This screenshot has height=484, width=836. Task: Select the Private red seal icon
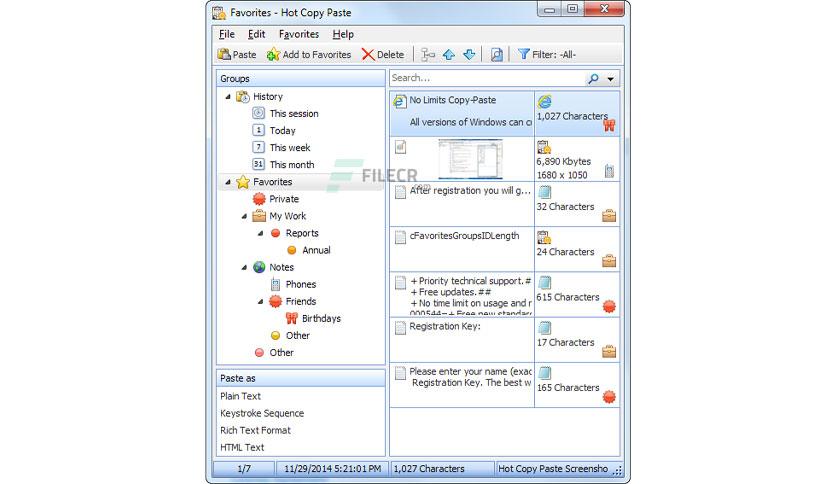[x=259, y=199]
